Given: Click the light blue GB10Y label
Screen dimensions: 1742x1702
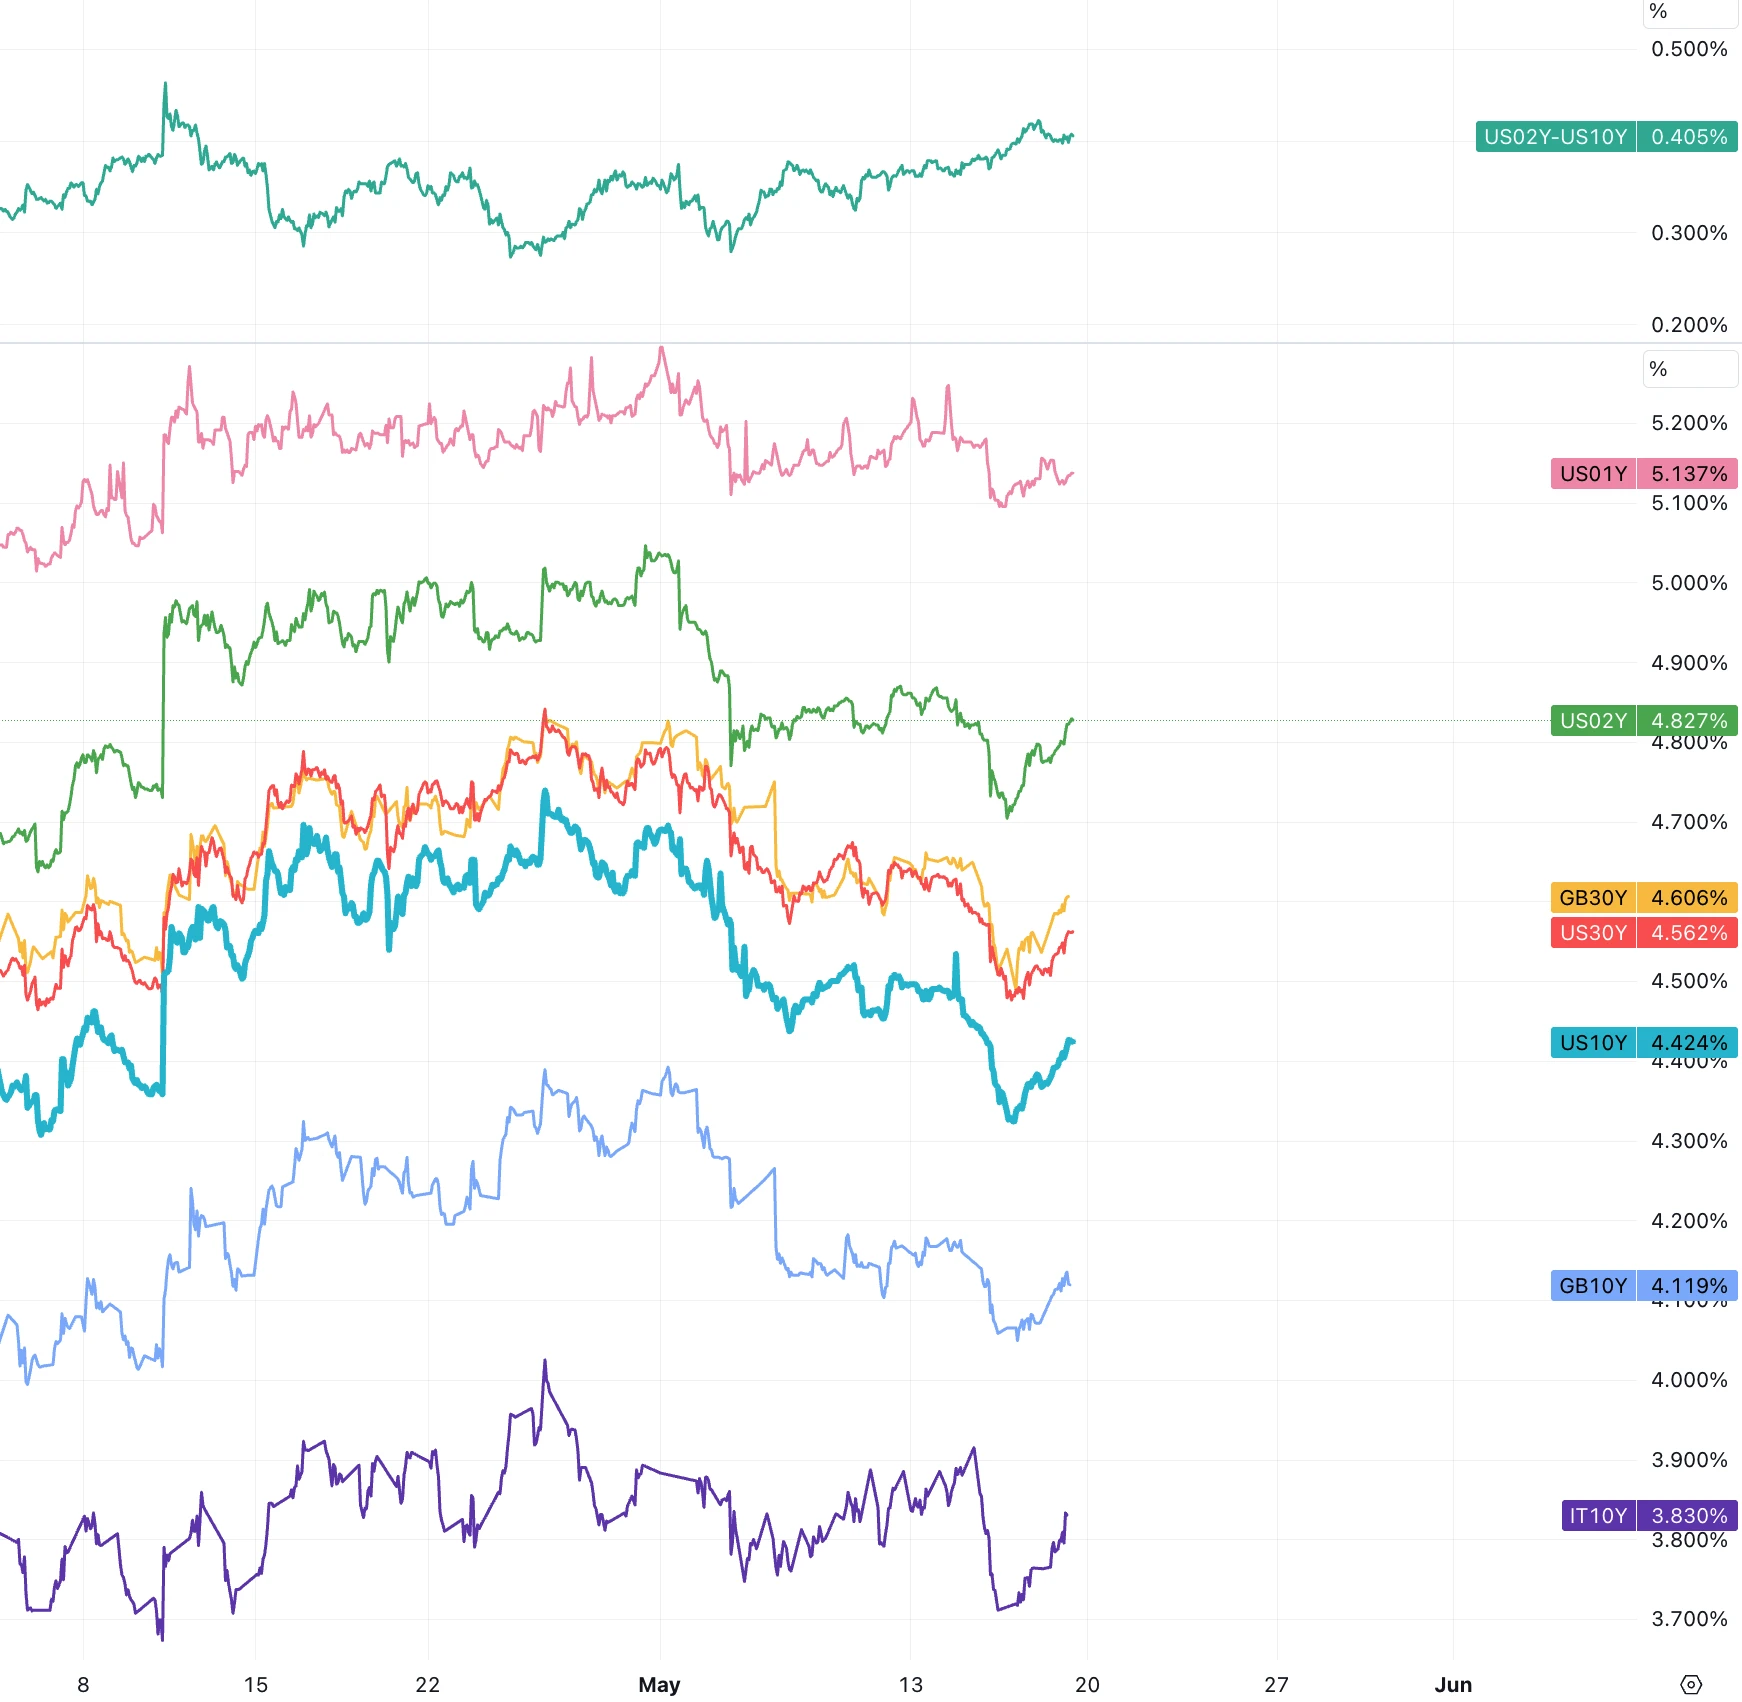Looking at the screenshot, I should [1593, 1286].
